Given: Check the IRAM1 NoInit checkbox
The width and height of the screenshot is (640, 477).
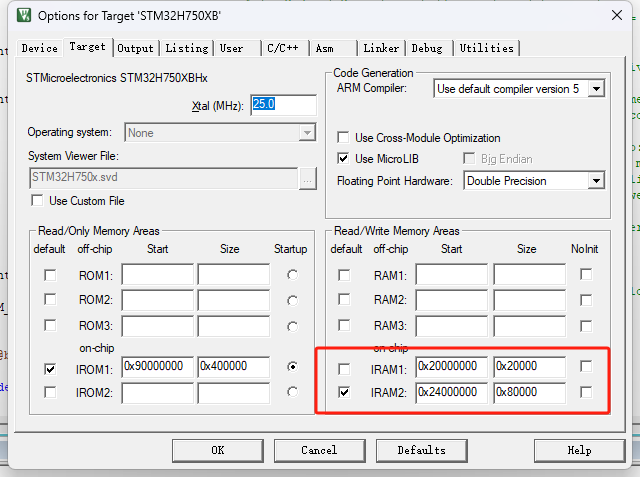Looking at the screenshot, I should coord(586,366).
